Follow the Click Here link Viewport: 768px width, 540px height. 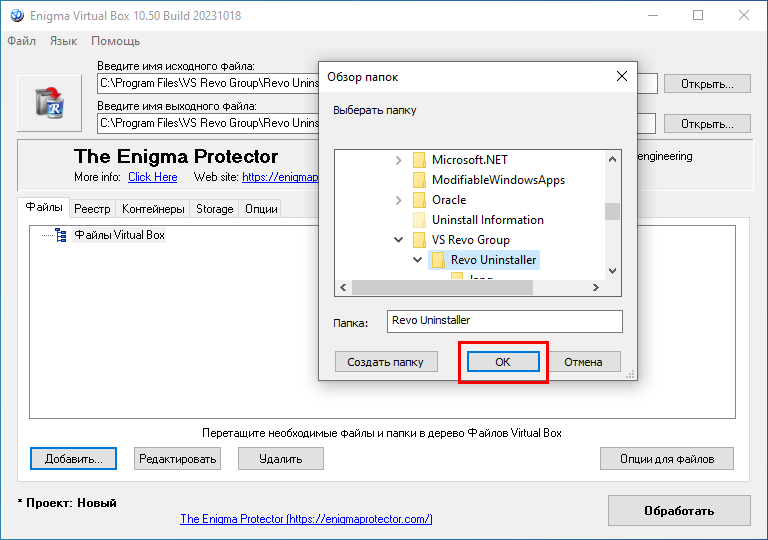coord(152,177)
